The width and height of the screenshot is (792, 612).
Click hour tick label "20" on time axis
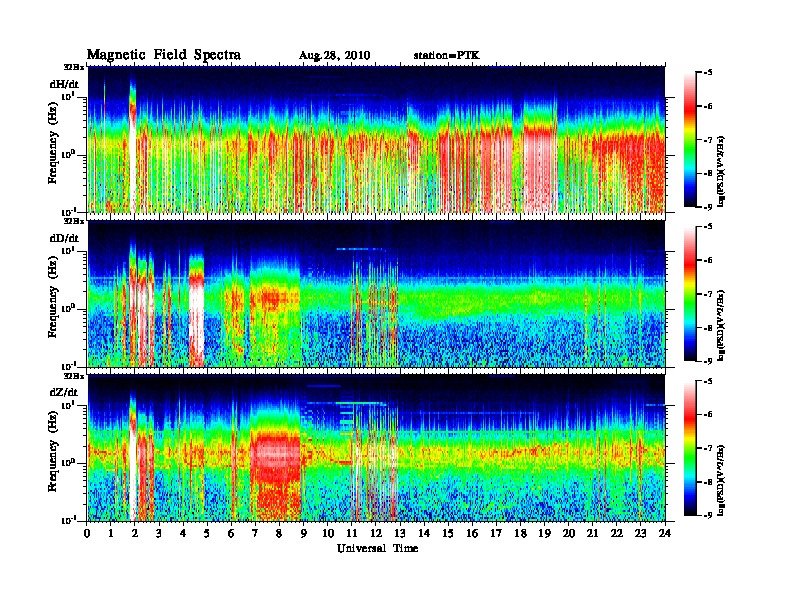(x=569, y=533)
